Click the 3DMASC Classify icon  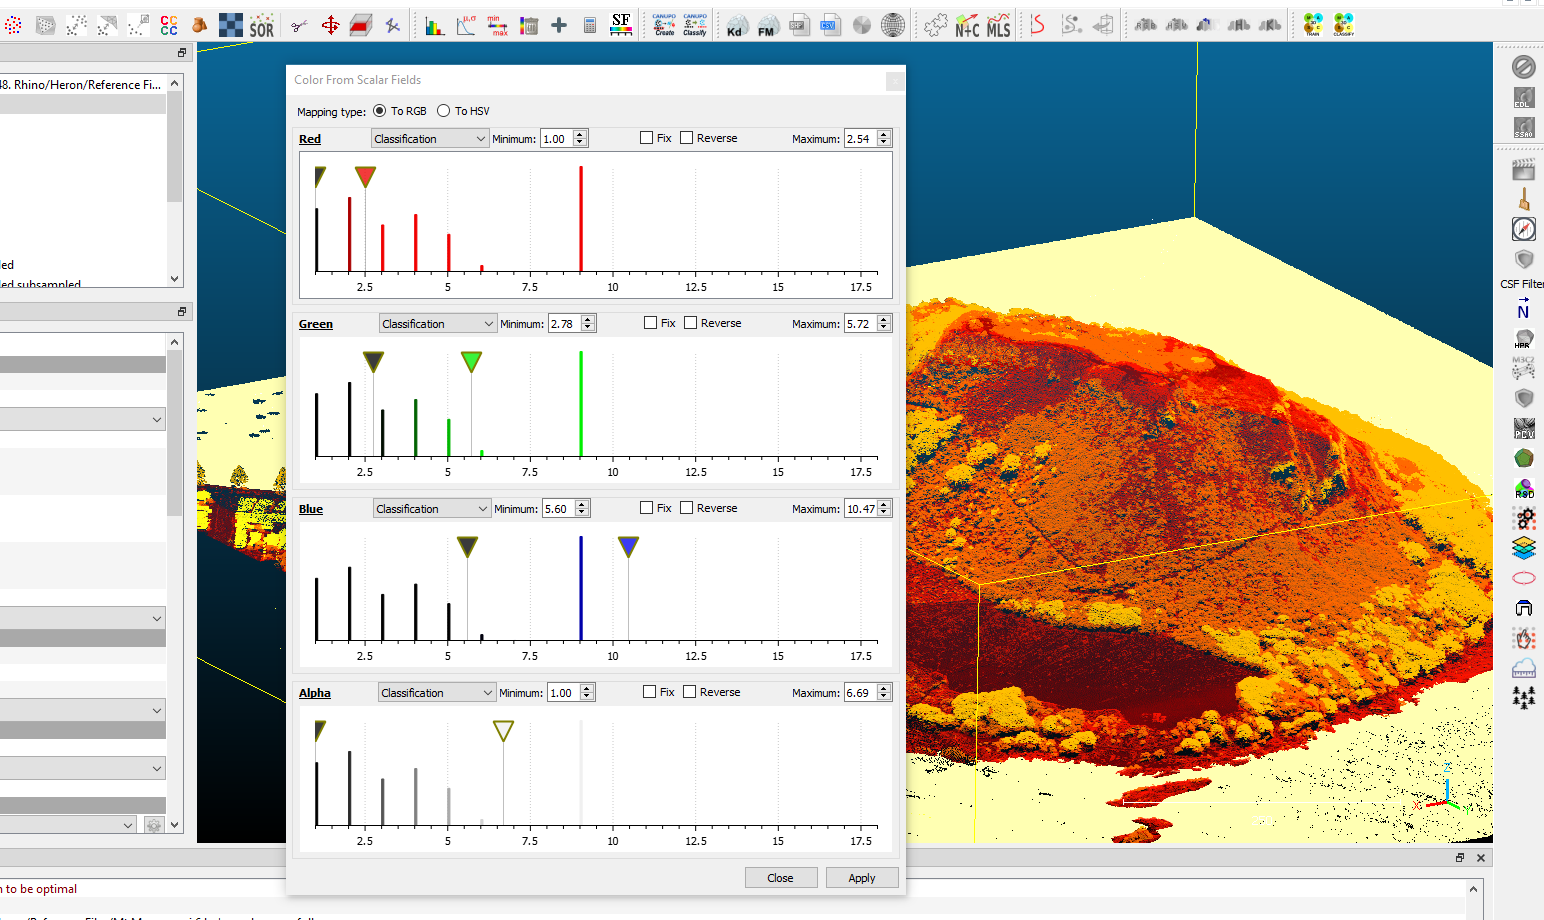(x=1343, y=26)
